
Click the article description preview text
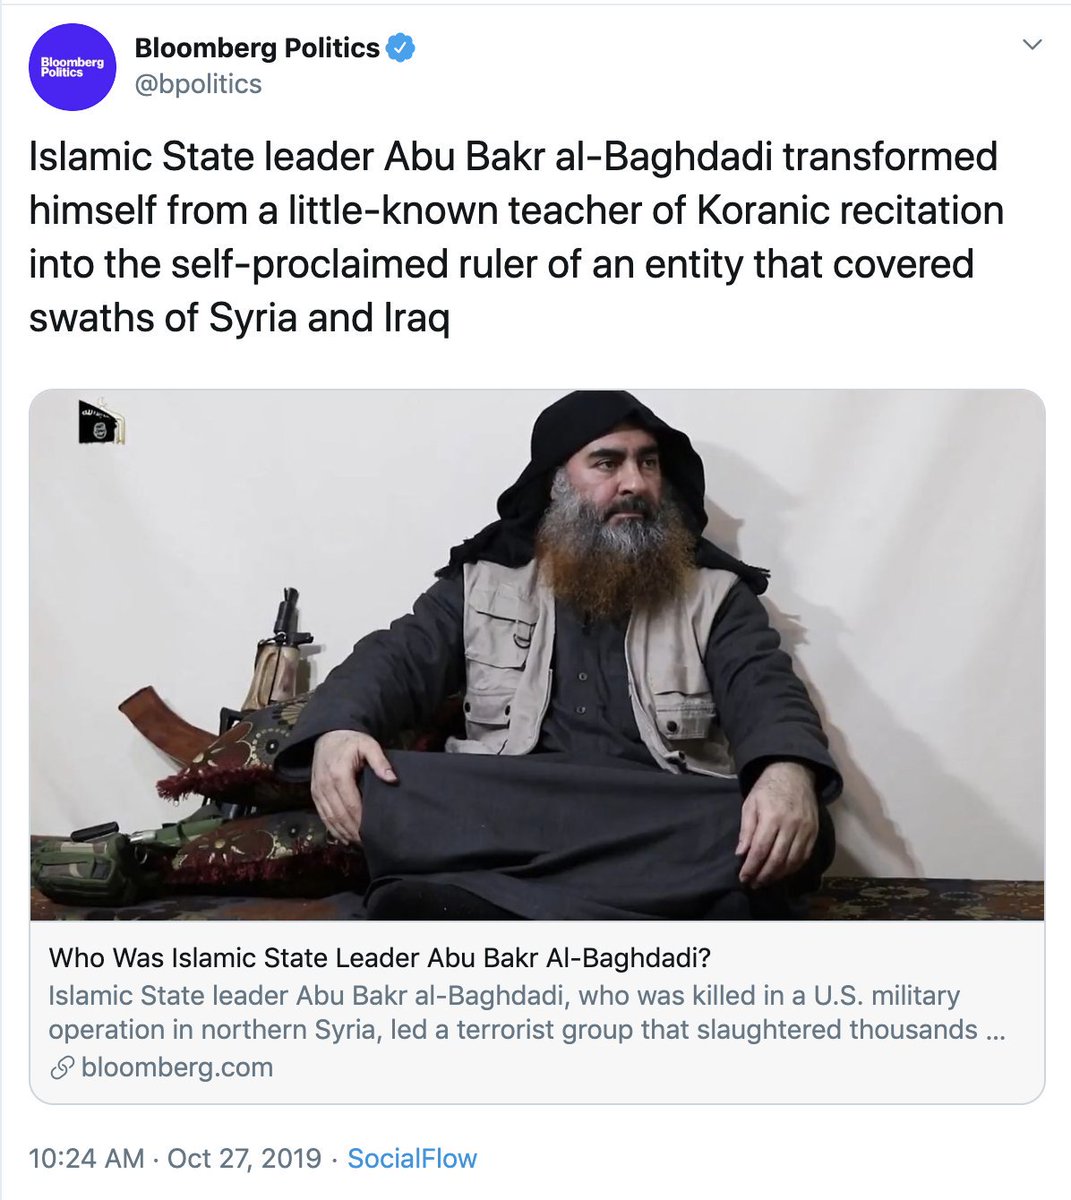(x=527, y=1012)
